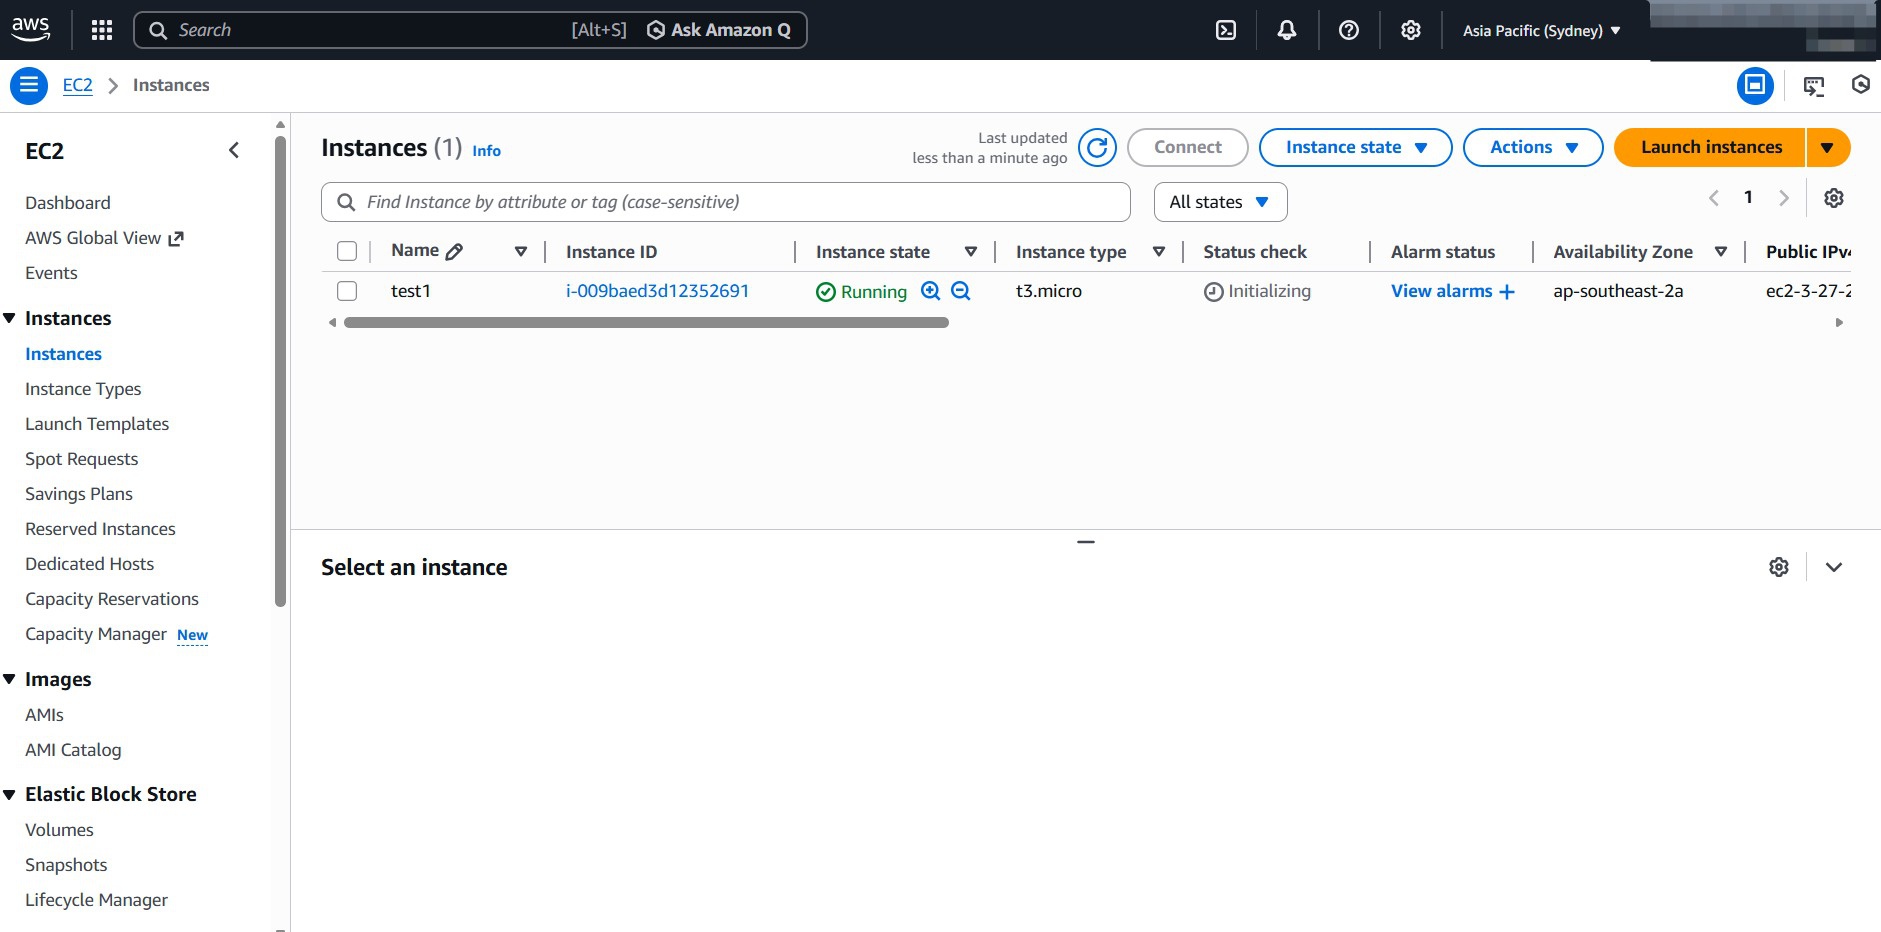1881x932 pixels.
Task: Open instance ID i-009baed3d12352691 link
Action: pos(657,291)
